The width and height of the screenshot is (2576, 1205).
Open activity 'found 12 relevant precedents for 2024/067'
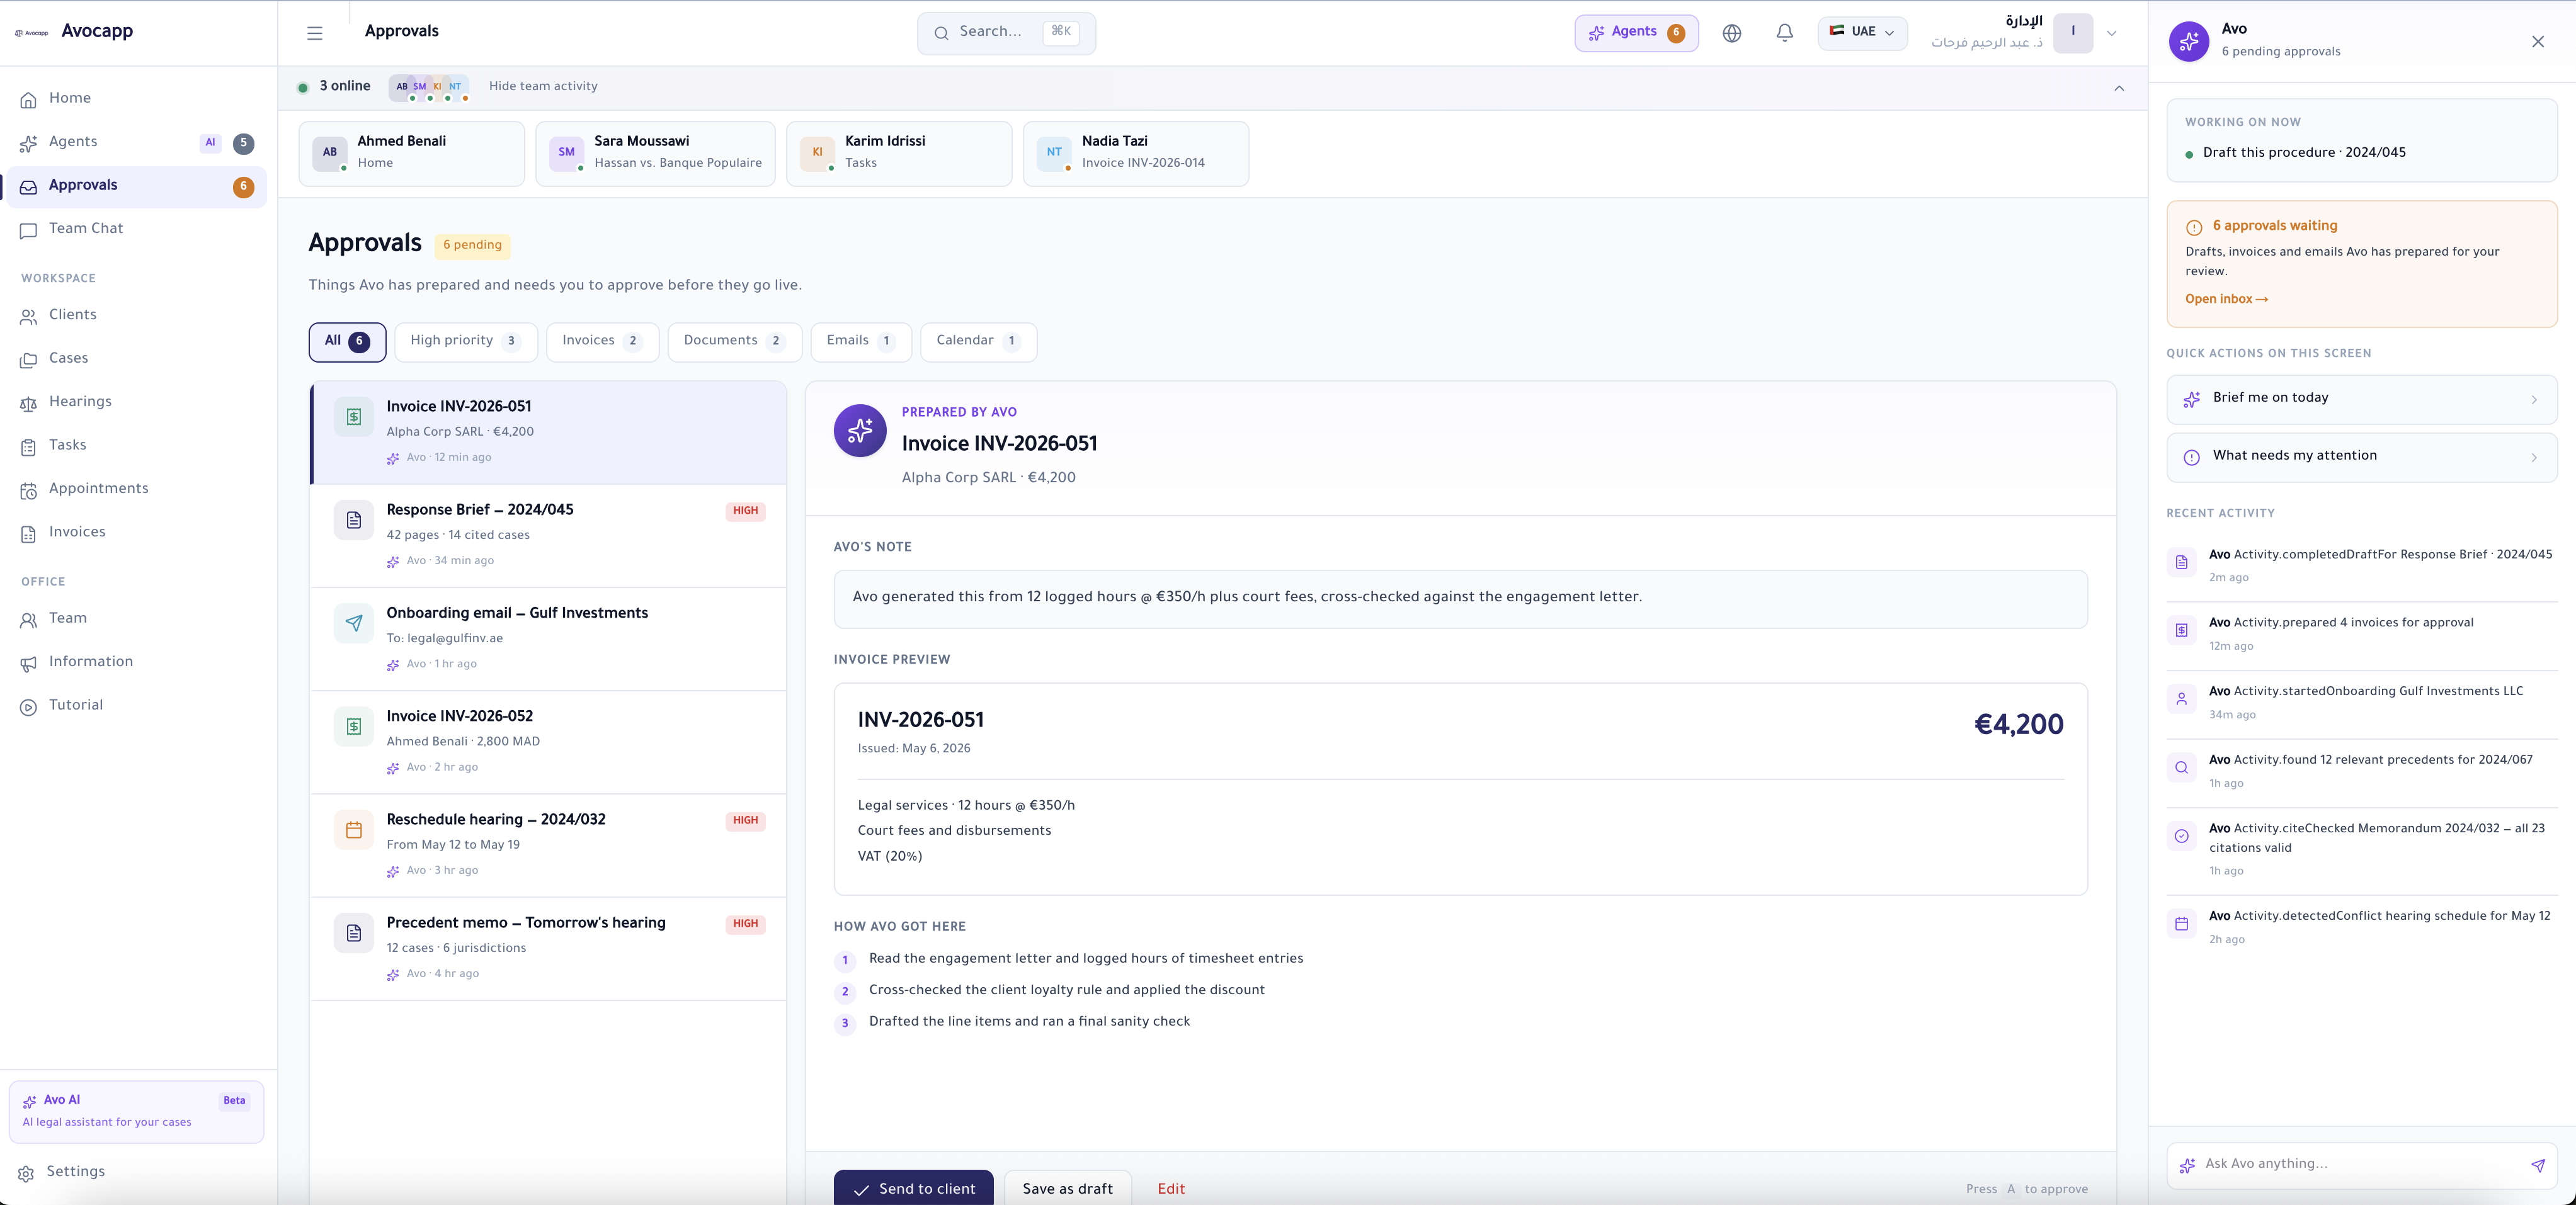point(2362,772)
